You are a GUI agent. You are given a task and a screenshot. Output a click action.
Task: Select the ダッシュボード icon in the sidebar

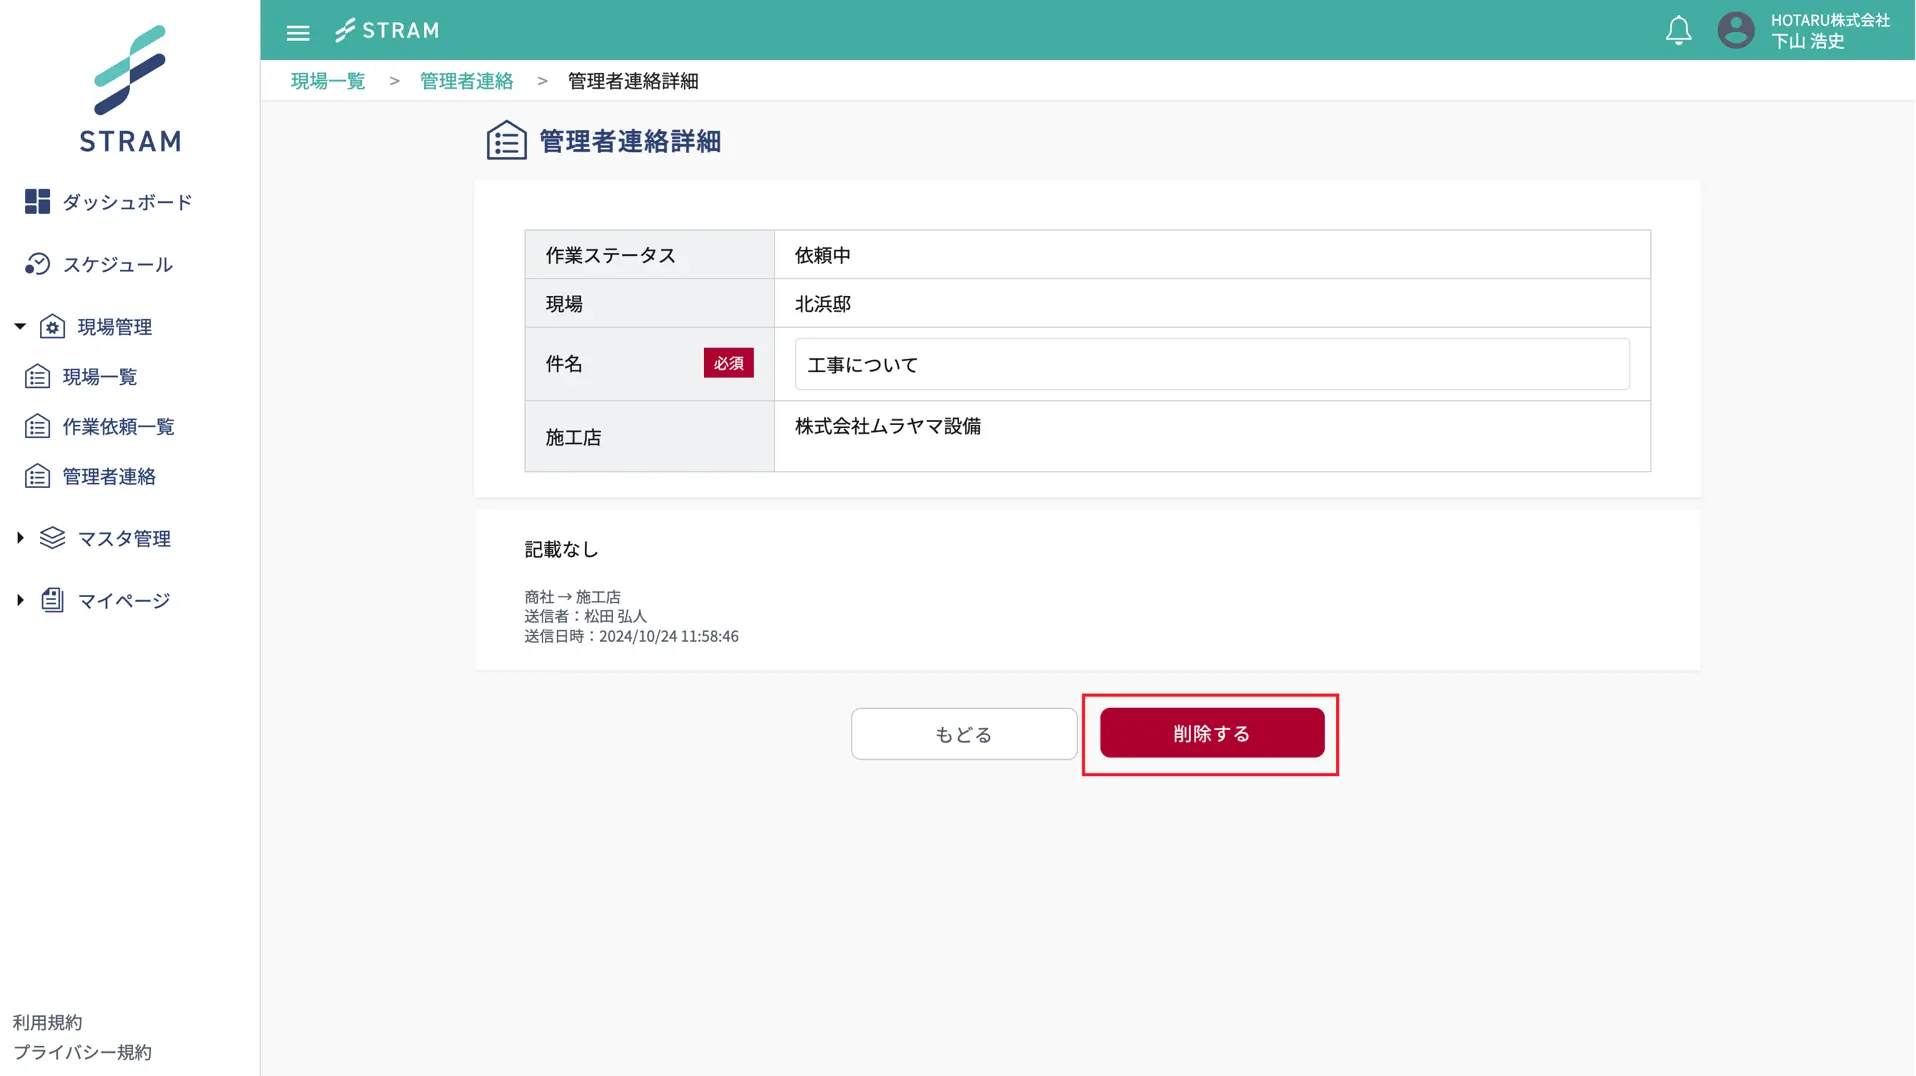[x=37, y=201]
